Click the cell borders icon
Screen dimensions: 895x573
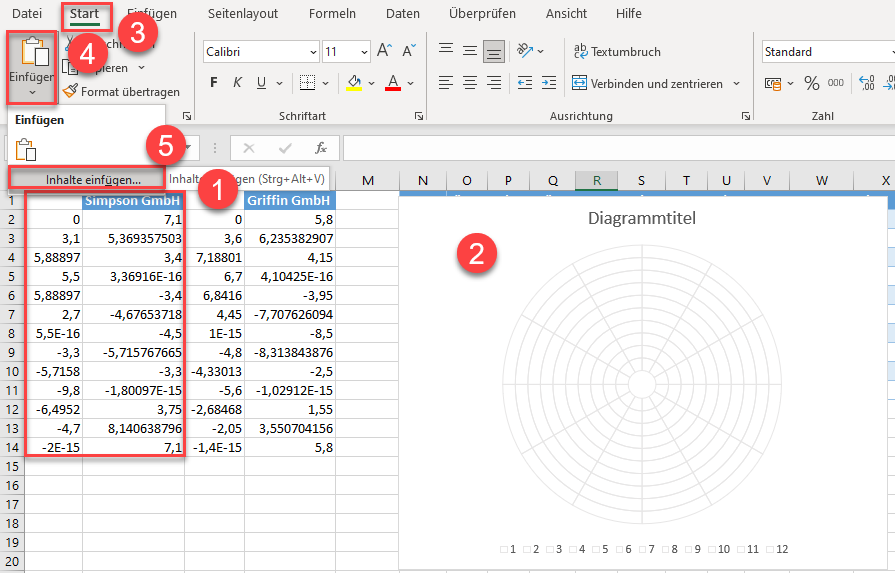(x=308, y=83)
